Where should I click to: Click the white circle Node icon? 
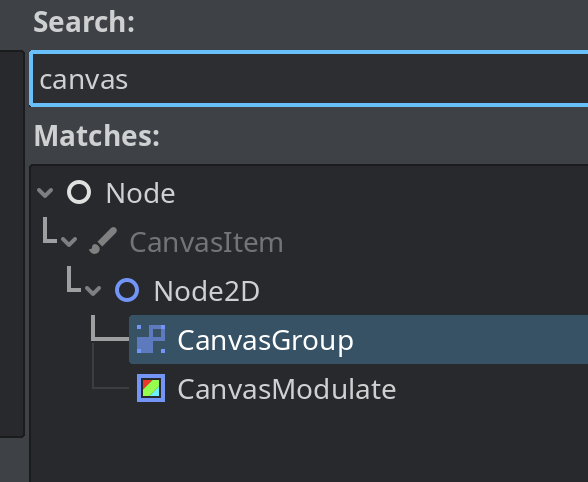[x=79, y=192]
